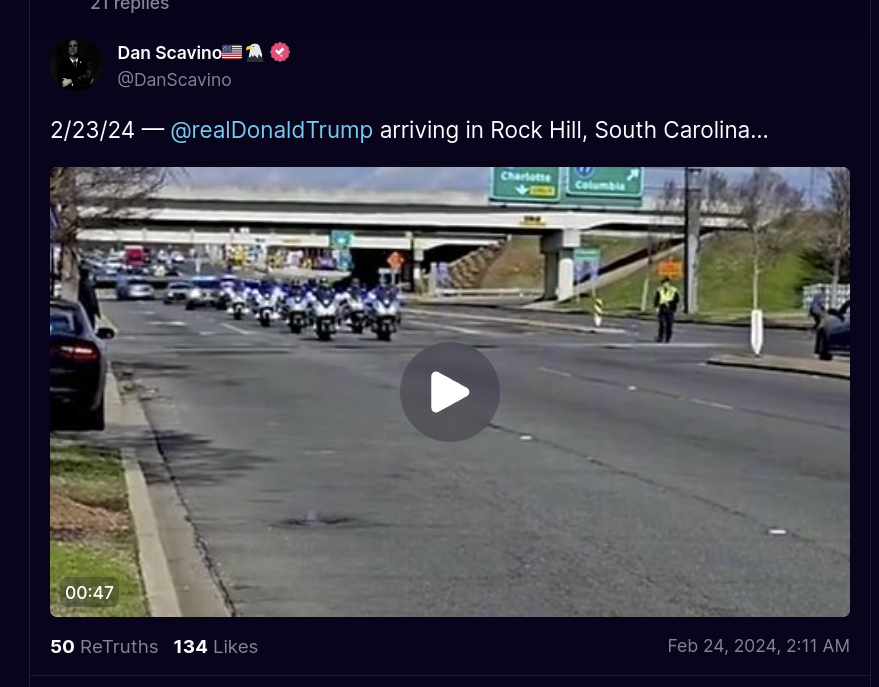879x687 pixels.
Task: Click the 21 replies text above post
Action: (x=129, y=4)
